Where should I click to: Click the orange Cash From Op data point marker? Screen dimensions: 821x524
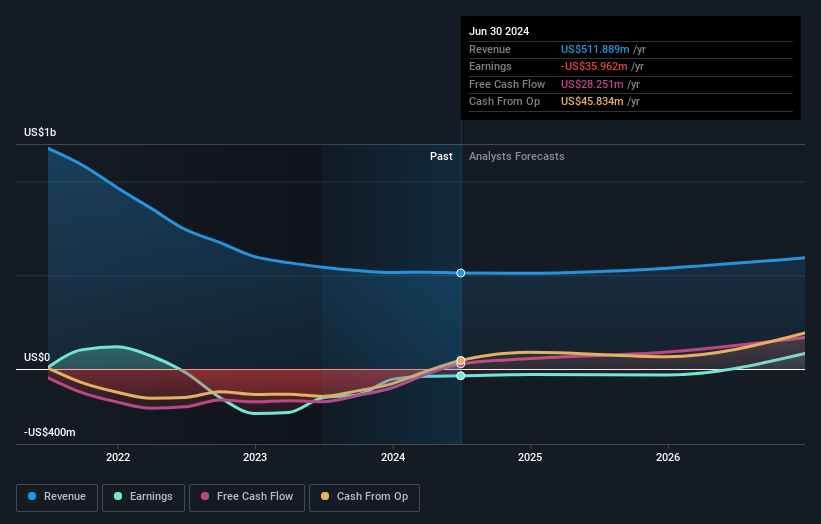click(461, 360)
